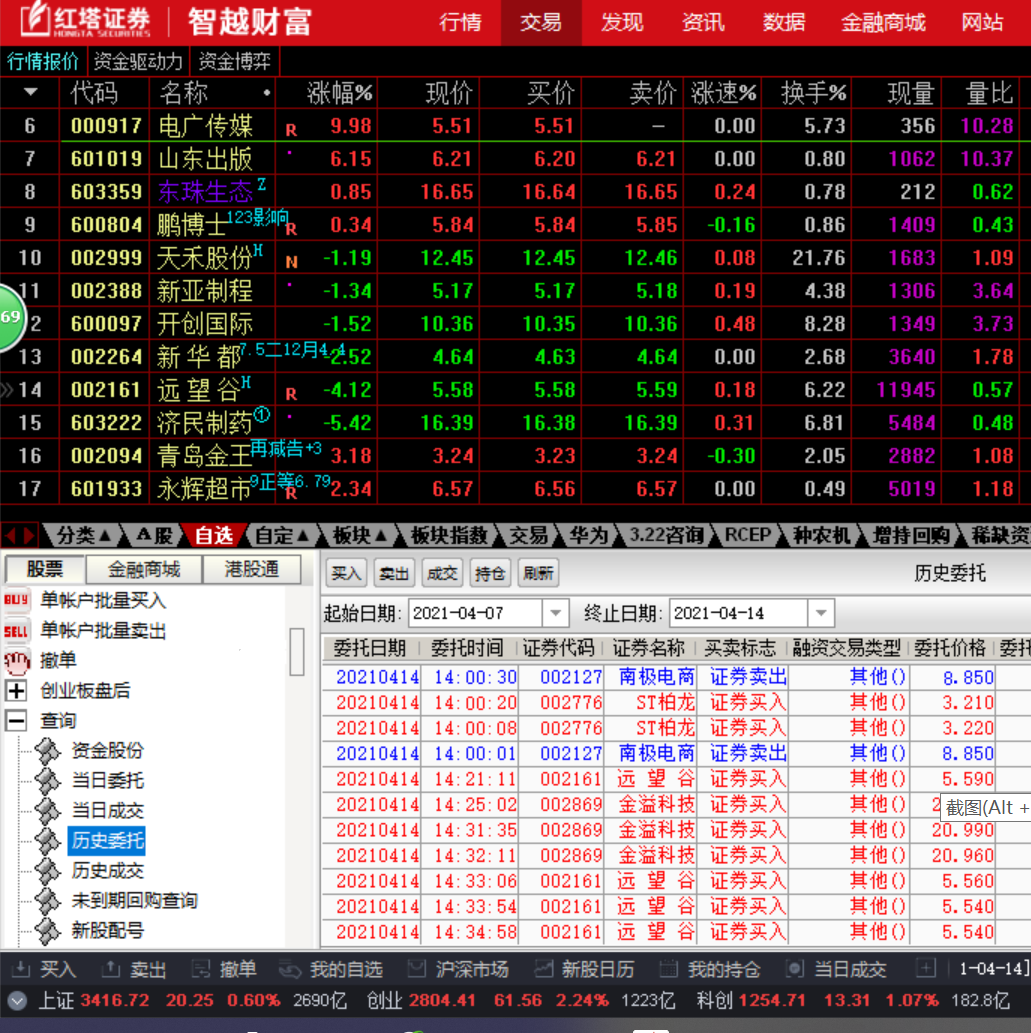Click the BUY batch purchase icon

tap(16, 600)
